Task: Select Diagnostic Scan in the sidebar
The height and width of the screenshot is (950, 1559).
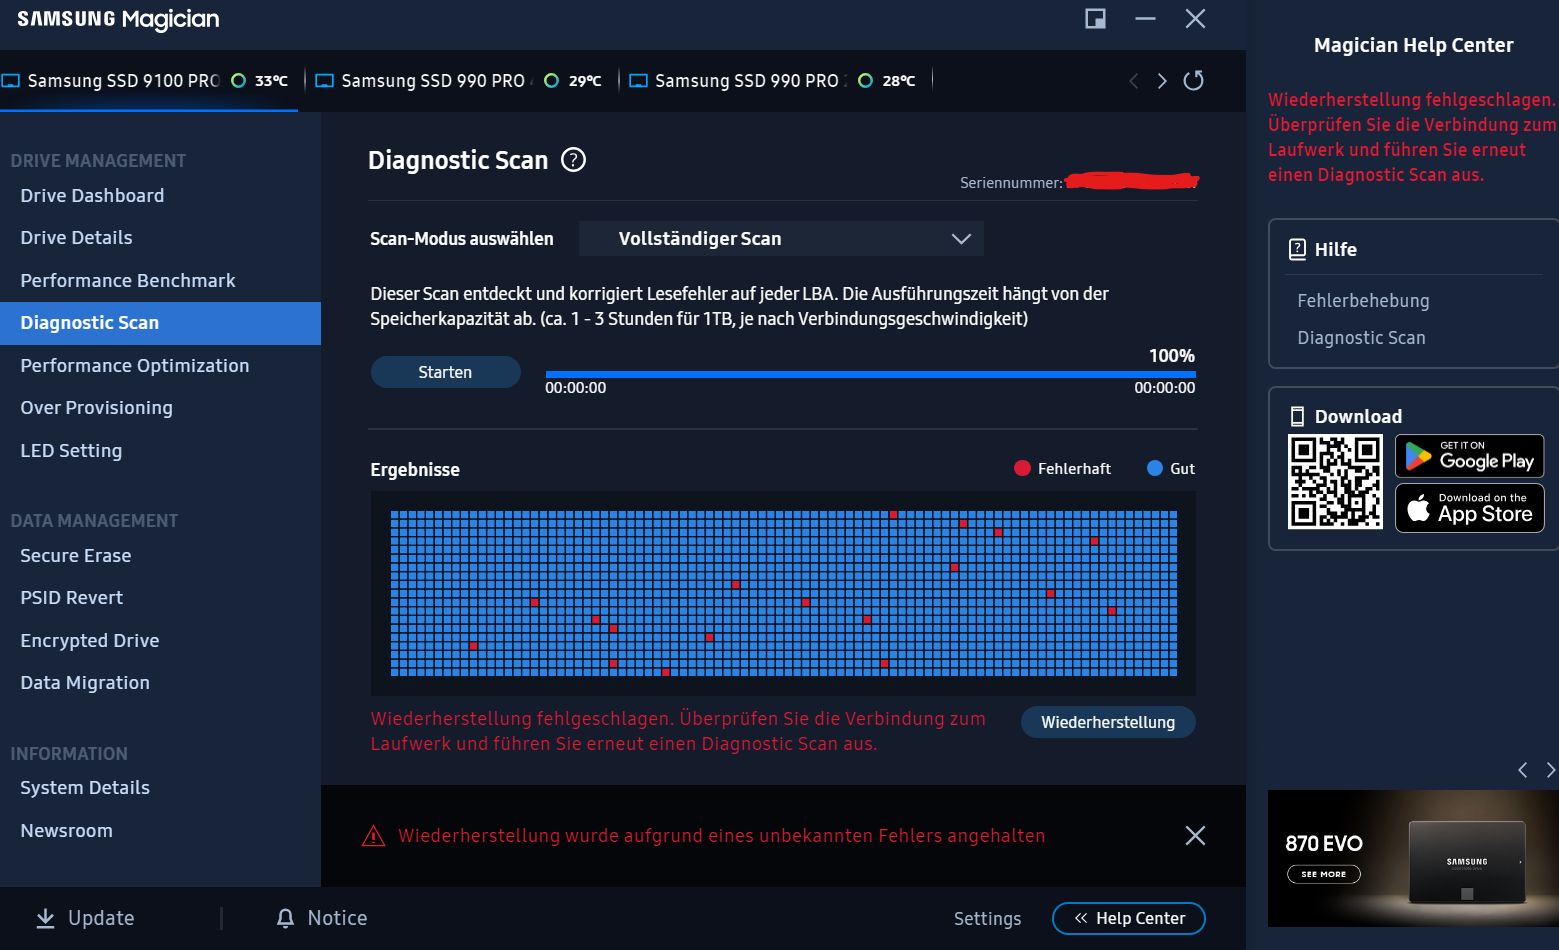Action: tap(160, 323)
